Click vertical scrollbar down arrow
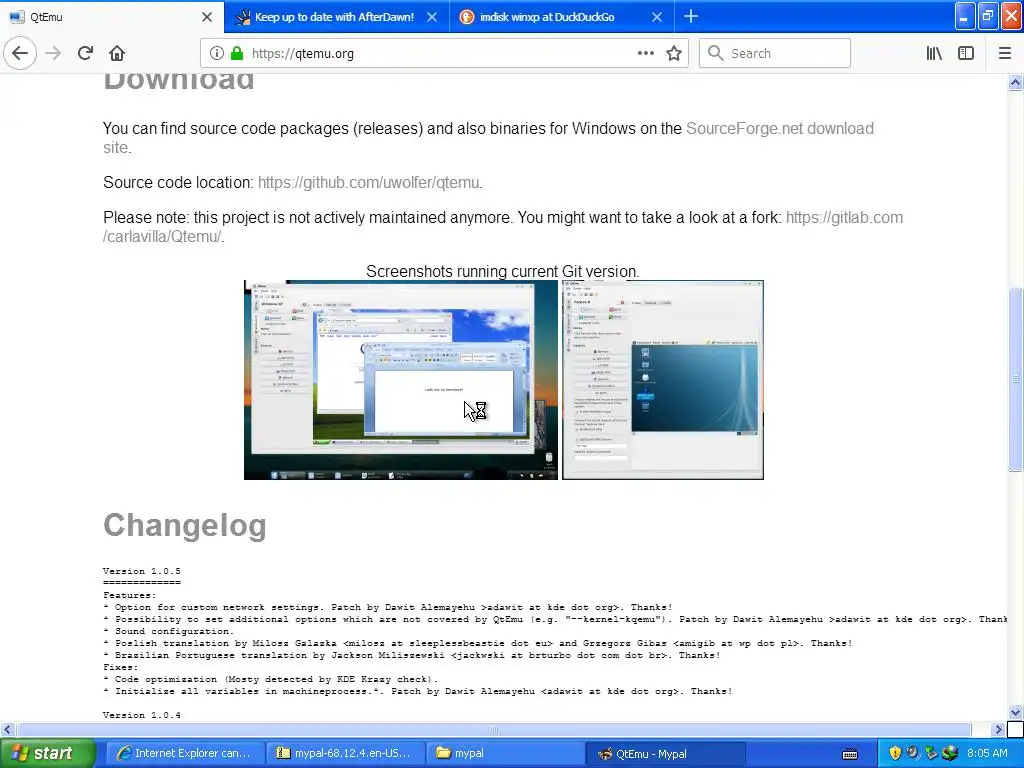This screenshot has width=1024, height=768. point(1015,712)
